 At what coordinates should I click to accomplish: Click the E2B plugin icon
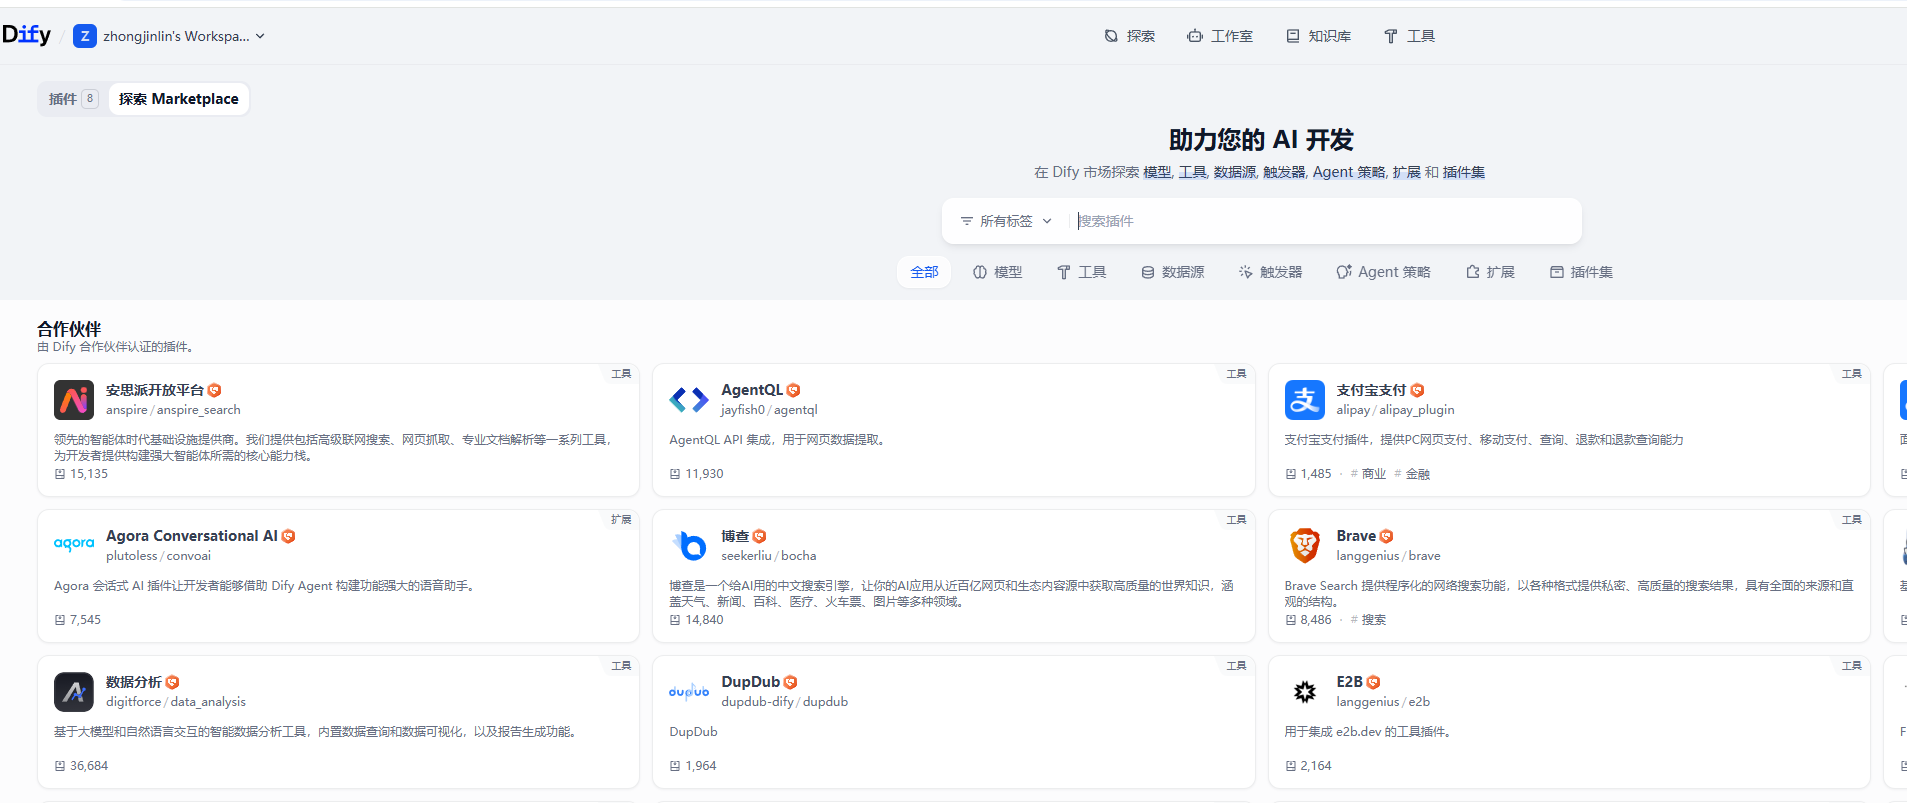(1304, 692)
